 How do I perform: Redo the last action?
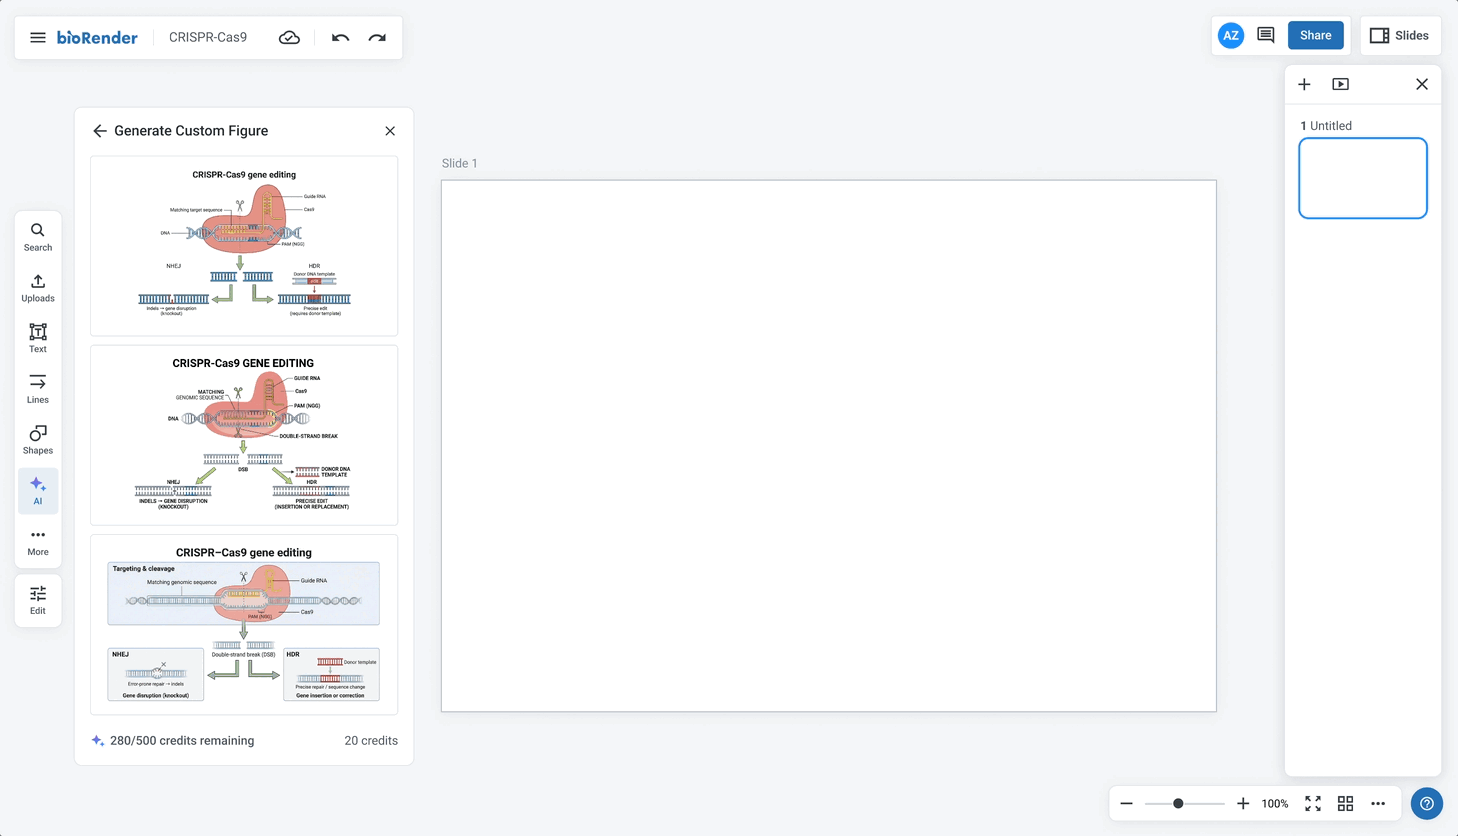[x=377, y=37]
